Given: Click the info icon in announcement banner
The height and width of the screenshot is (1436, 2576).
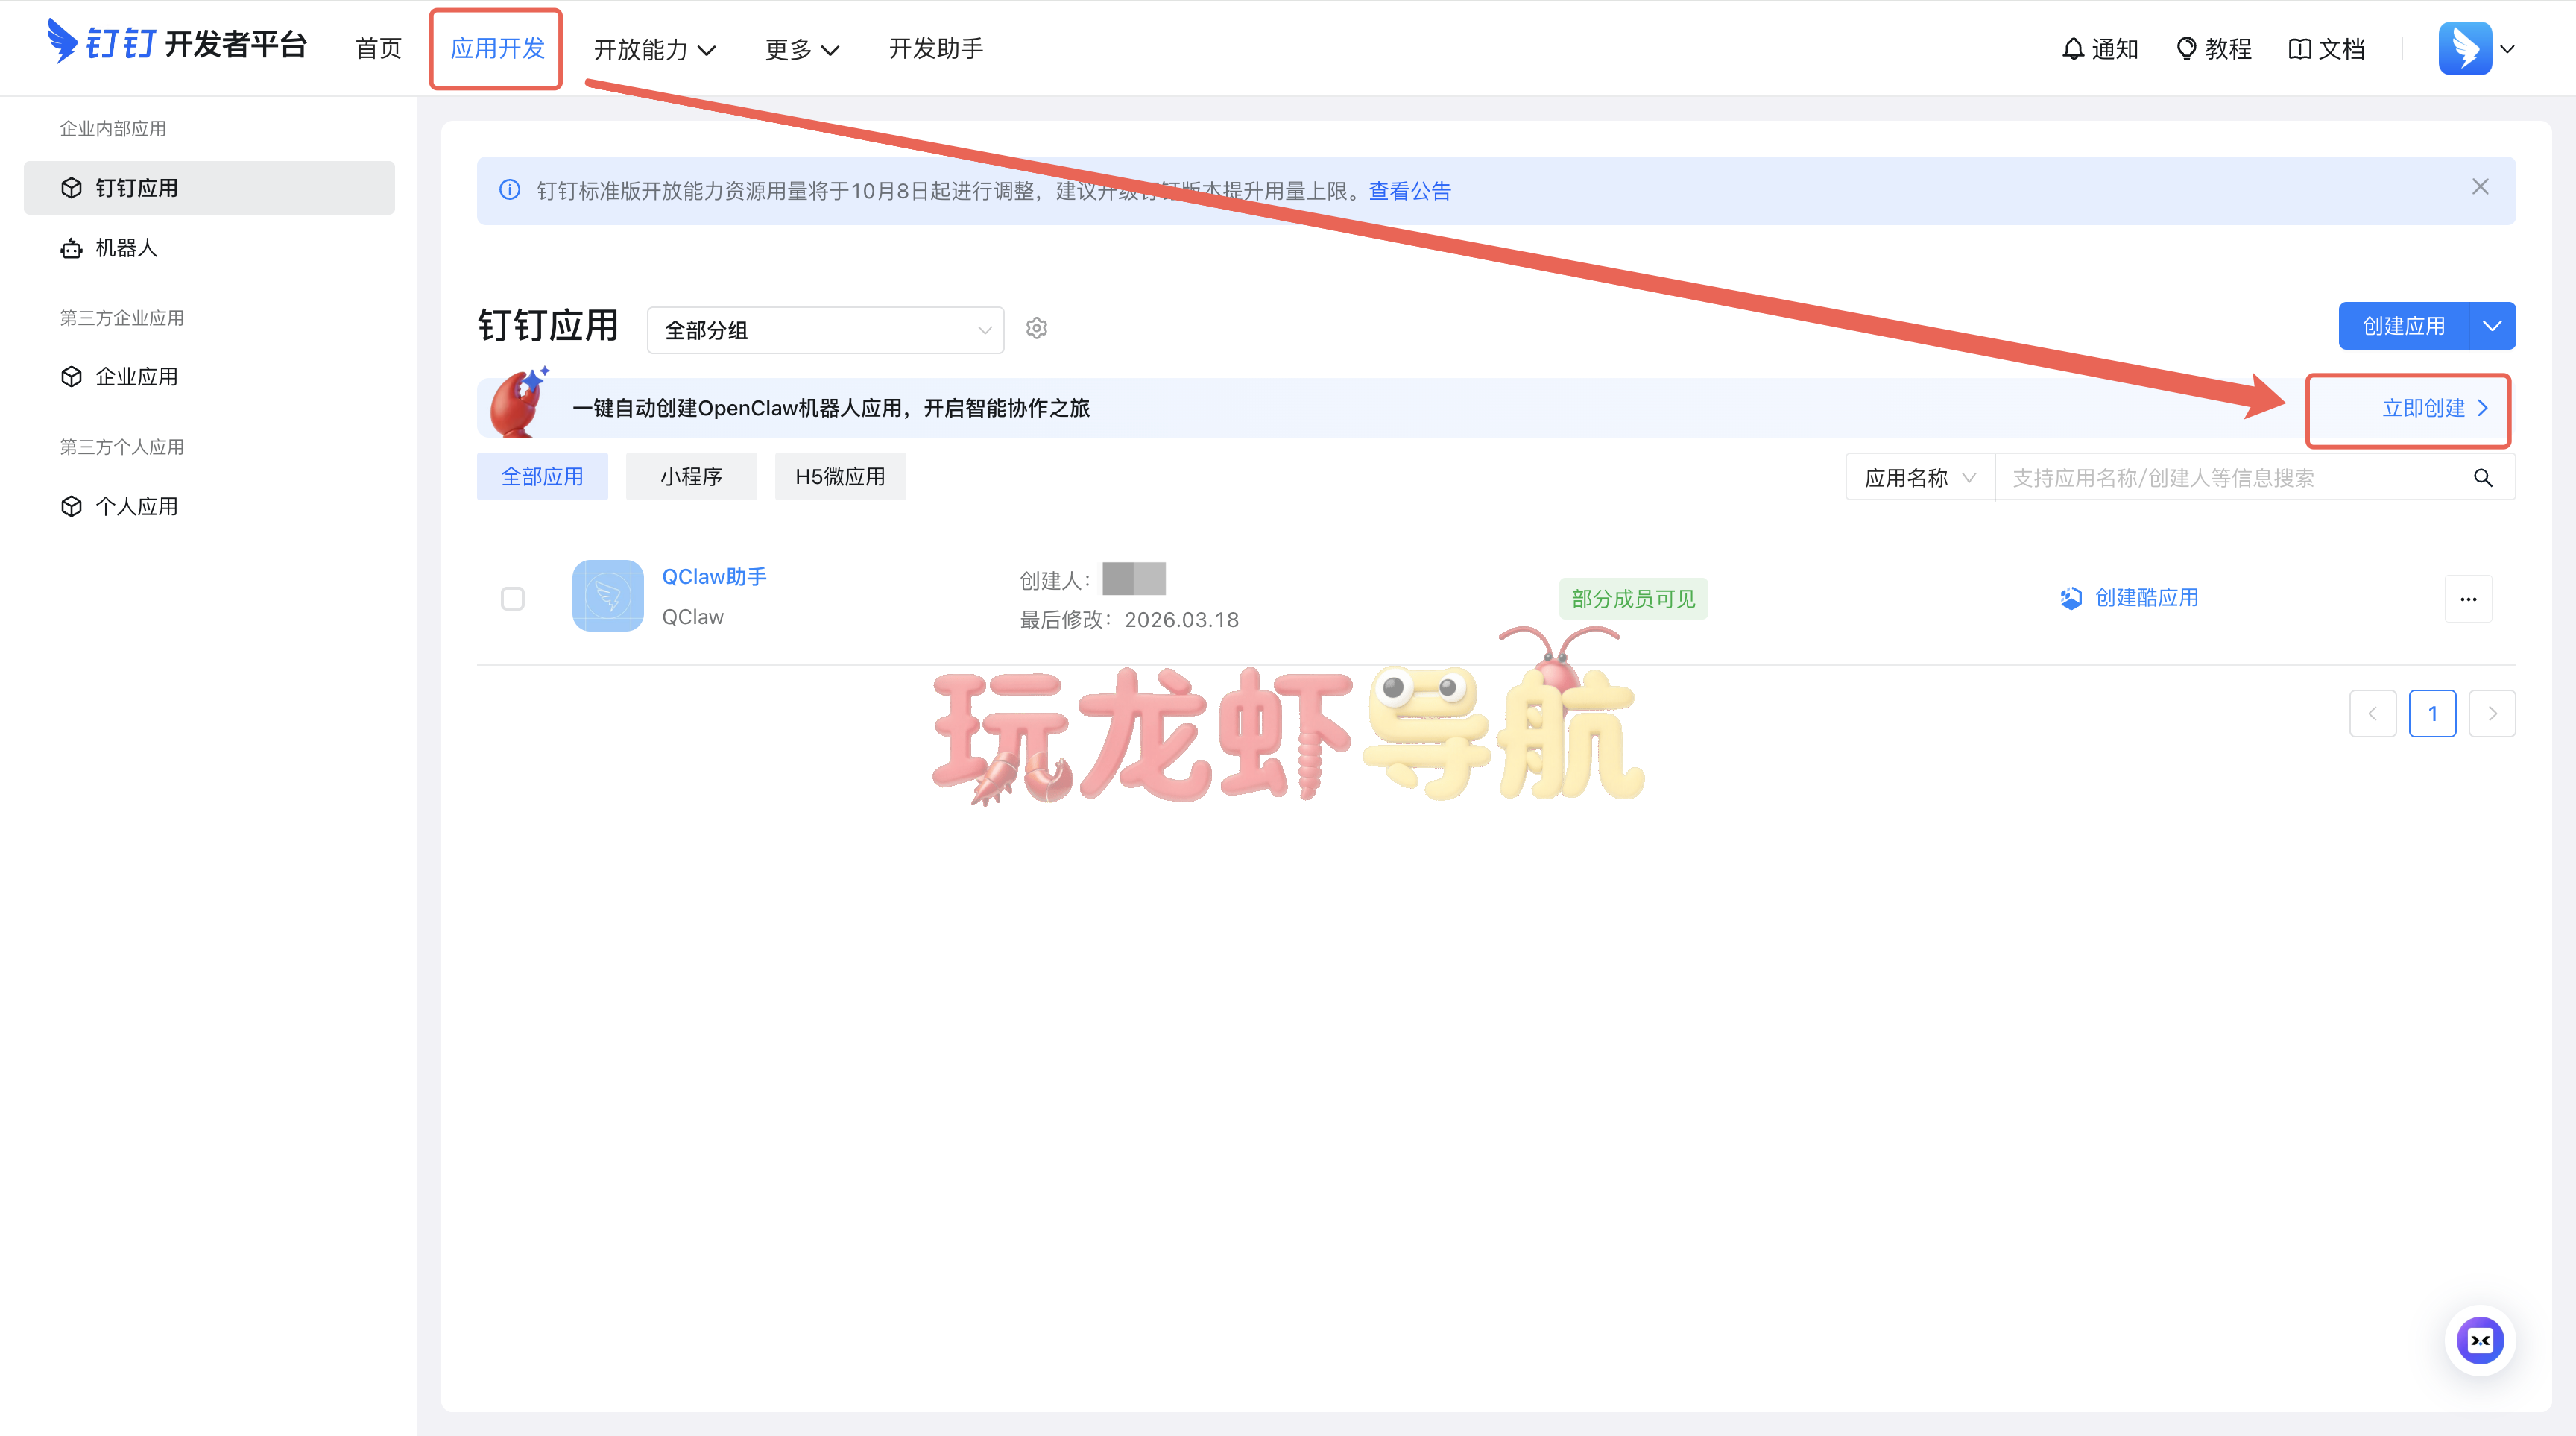Looking at the screenshot, I should (x=510, y=190).
